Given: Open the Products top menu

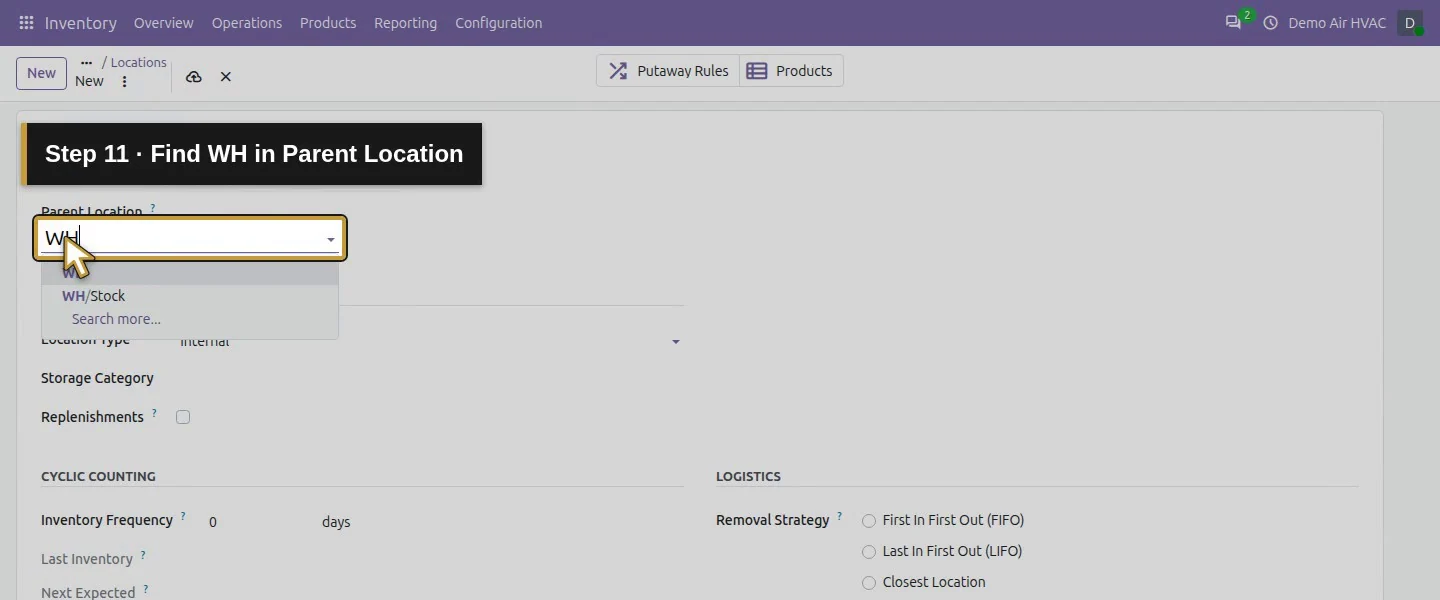Looking at the screenshot, I should point(328,23).
